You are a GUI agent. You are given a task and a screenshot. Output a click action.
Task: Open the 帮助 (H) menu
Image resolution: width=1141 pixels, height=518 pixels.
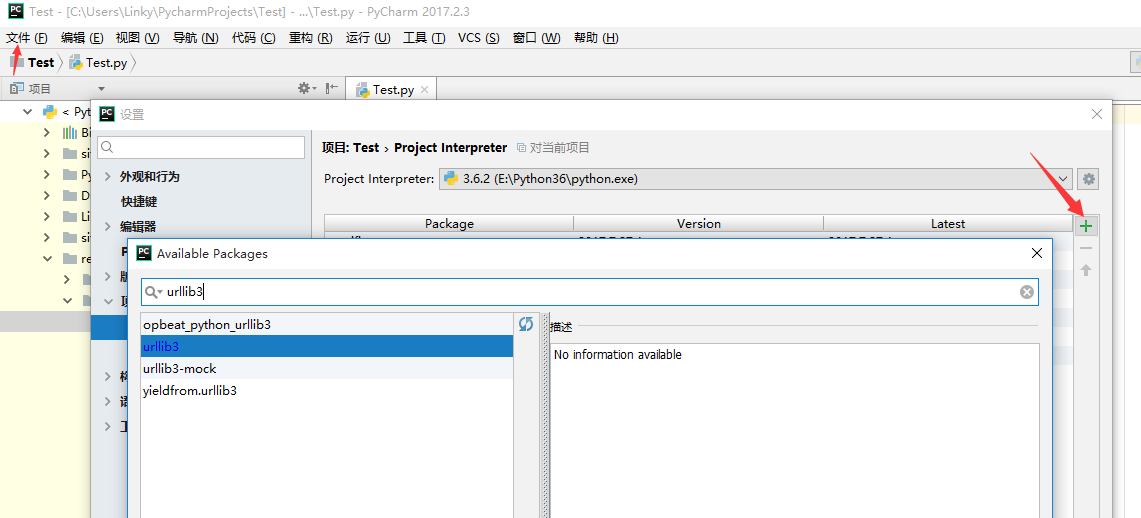pyautogui.click(x=596, y=38)
